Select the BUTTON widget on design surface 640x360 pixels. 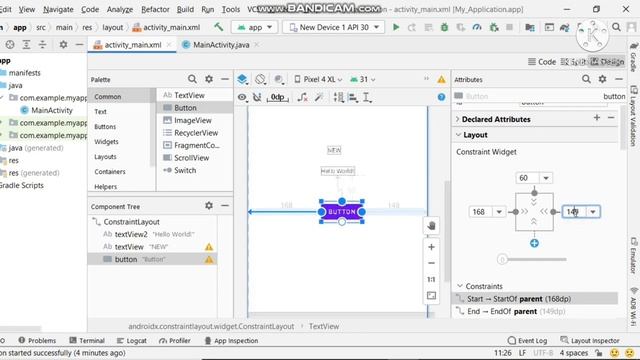click(342, 212)
